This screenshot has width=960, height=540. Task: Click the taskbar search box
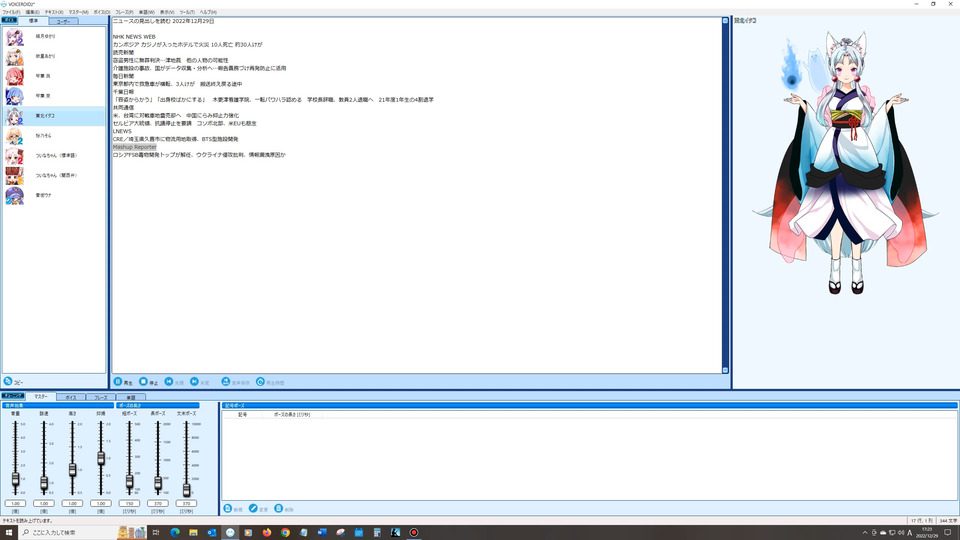pyautogui.click(x=83, y=533)
